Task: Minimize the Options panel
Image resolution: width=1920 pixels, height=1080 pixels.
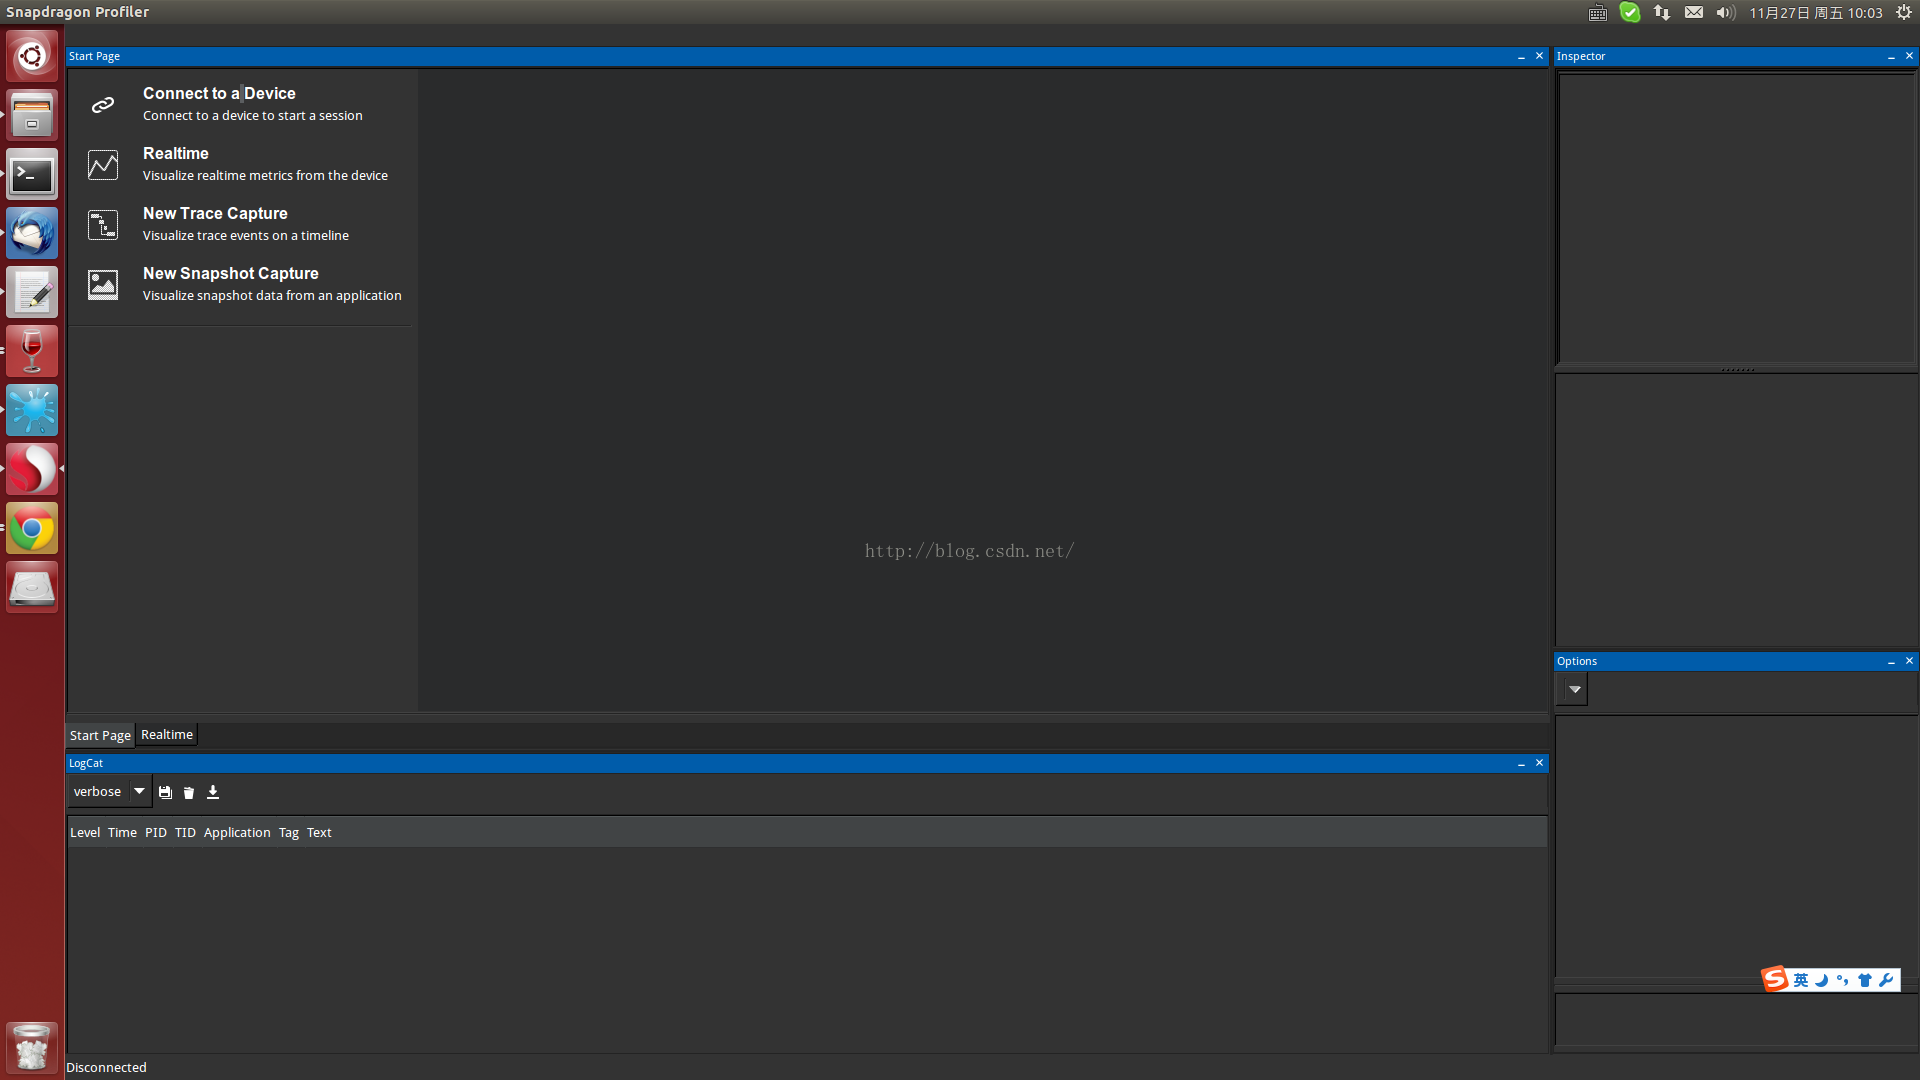Action: point(1891,662)
